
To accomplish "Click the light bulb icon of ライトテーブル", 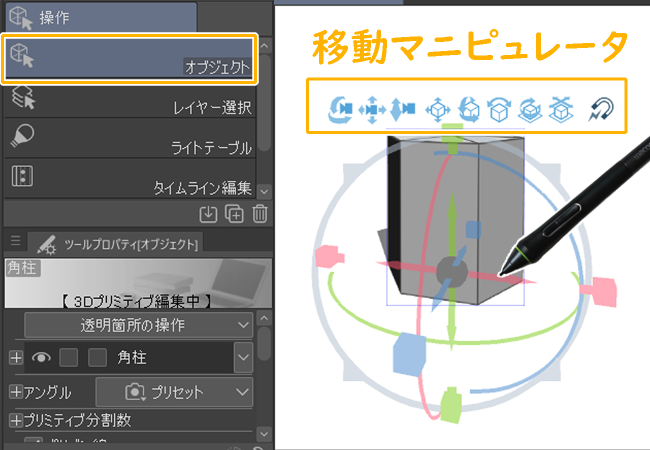I will pyautogui.click(x=22, y=135).
